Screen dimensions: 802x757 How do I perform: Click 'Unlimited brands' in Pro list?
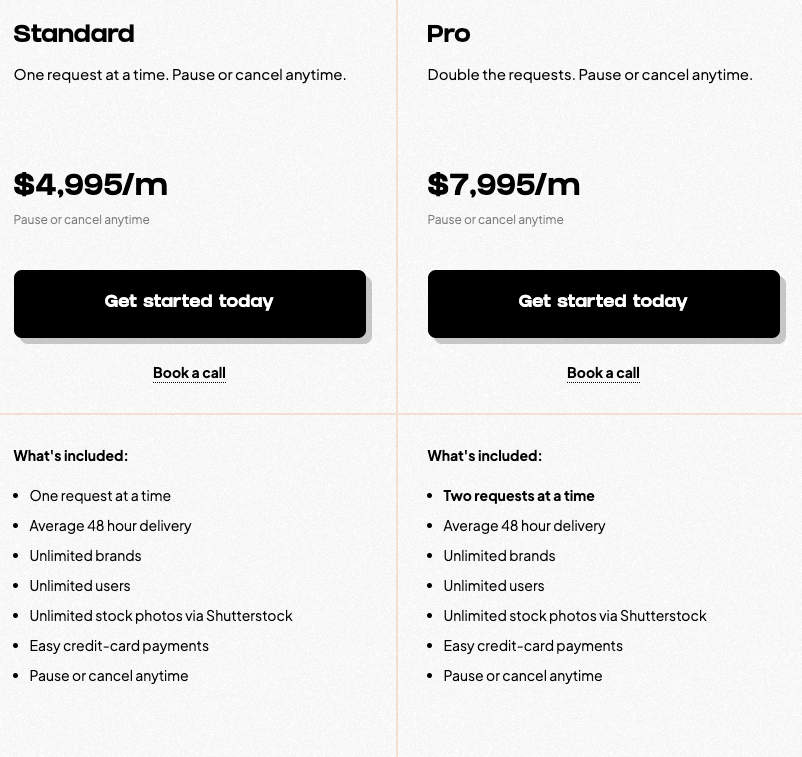pos(499,556)
